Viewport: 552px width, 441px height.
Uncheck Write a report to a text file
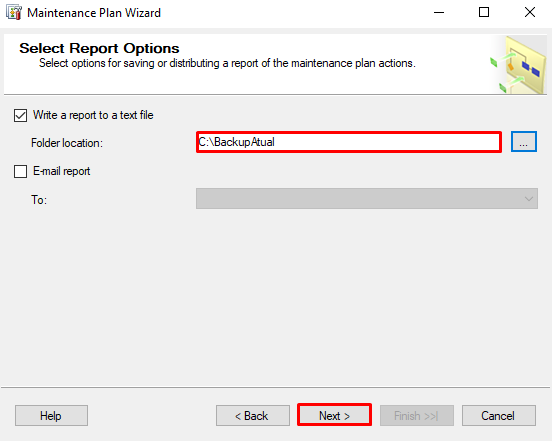[x=20, y=115]
